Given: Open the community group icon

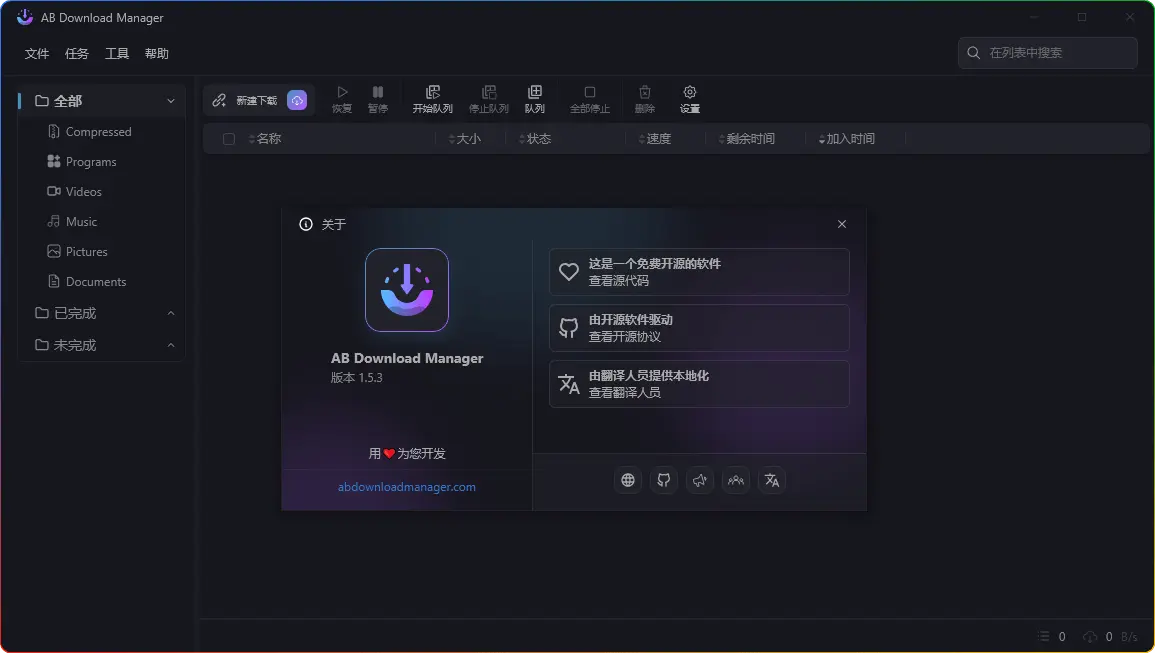Looking at the screenshot, I should (x=736, y=480).
